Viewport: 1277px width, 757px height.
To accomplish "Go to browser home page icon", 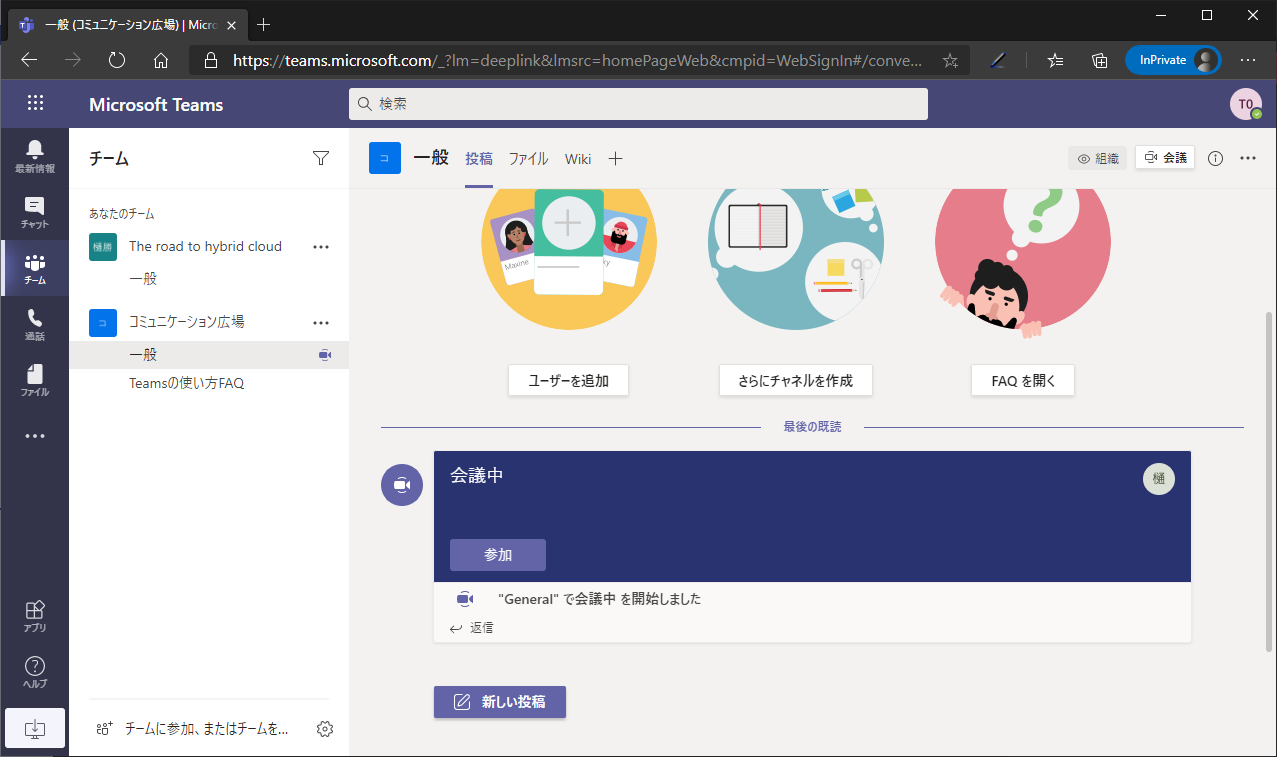I will [x=161, y=60].
